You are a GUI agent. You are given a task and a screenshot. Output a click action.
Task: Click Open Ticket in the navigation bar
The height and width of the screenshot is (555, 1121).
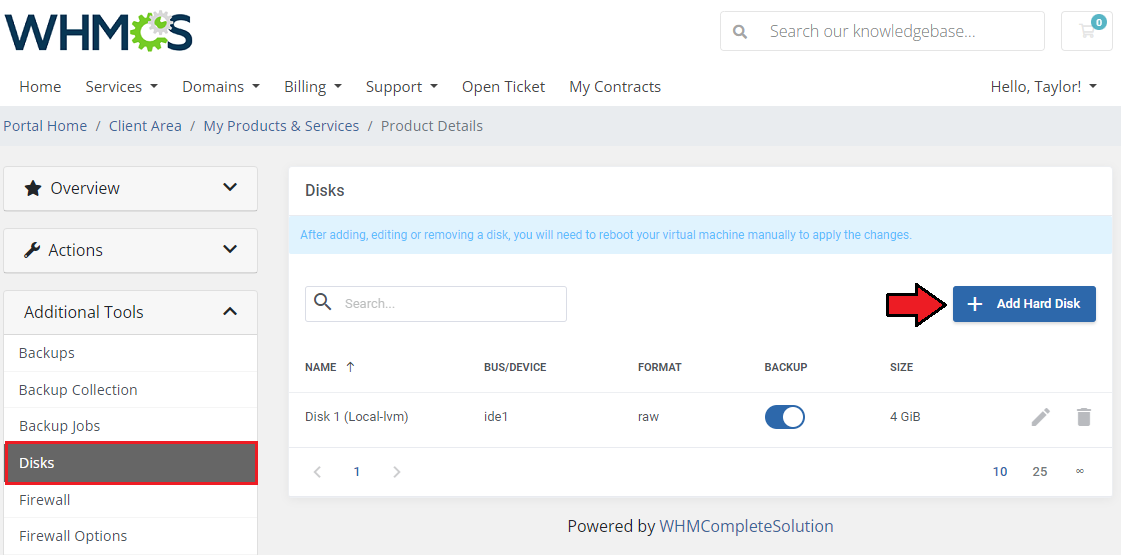503,87
